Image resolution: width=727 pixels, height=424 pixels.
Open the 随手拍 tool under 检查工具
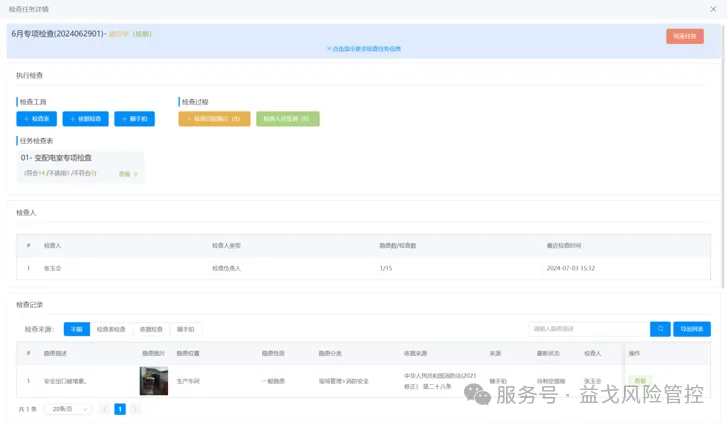click(x=134, y=119)
